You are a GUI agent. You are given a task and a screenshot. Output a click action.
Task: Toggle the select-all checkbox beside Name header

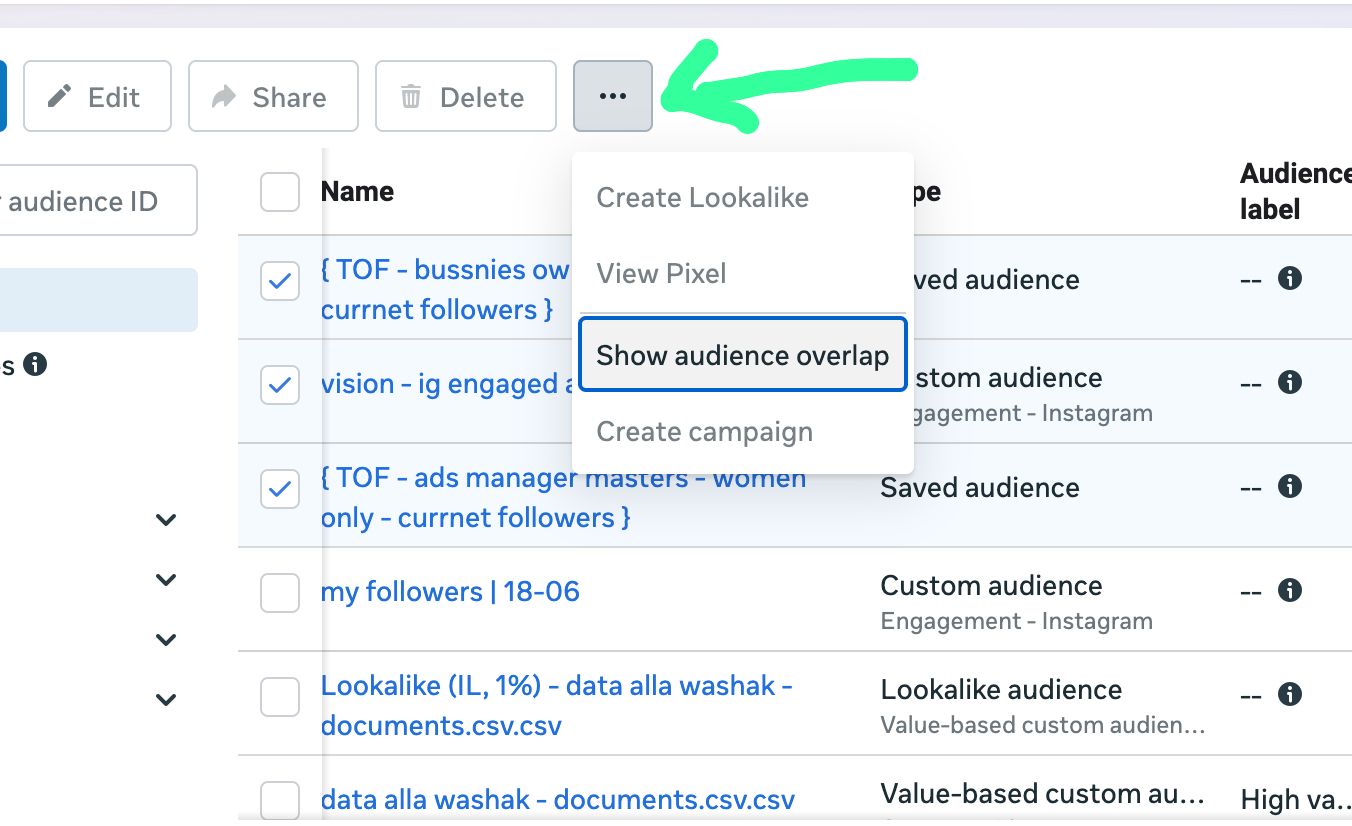tap(280, 192)
